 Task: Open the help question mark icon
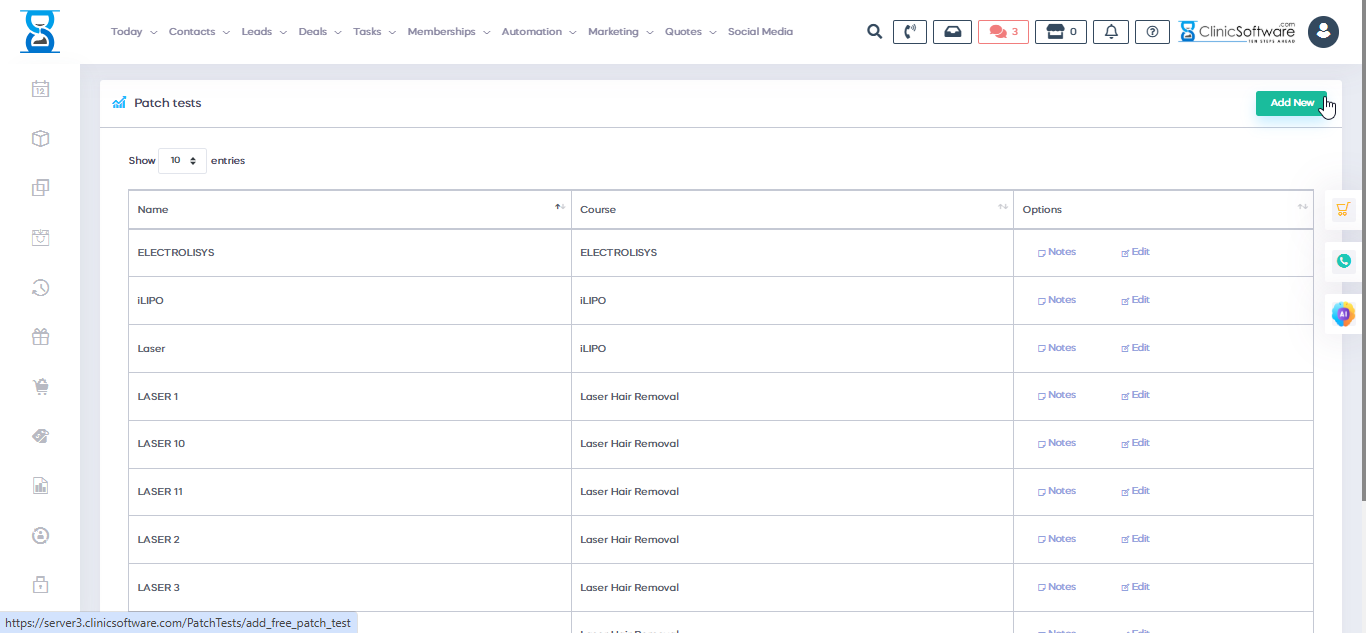1151,31
